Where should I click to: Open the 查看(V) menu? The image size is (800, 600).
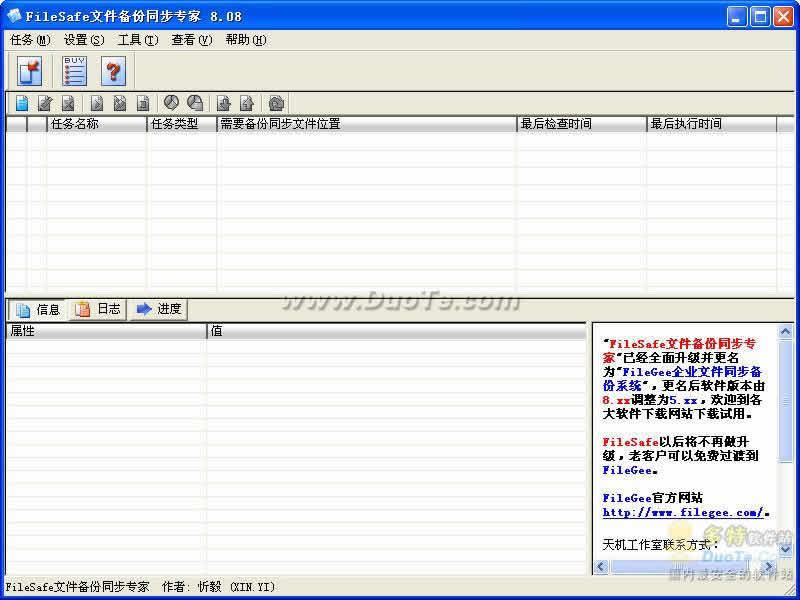(192, 40)
